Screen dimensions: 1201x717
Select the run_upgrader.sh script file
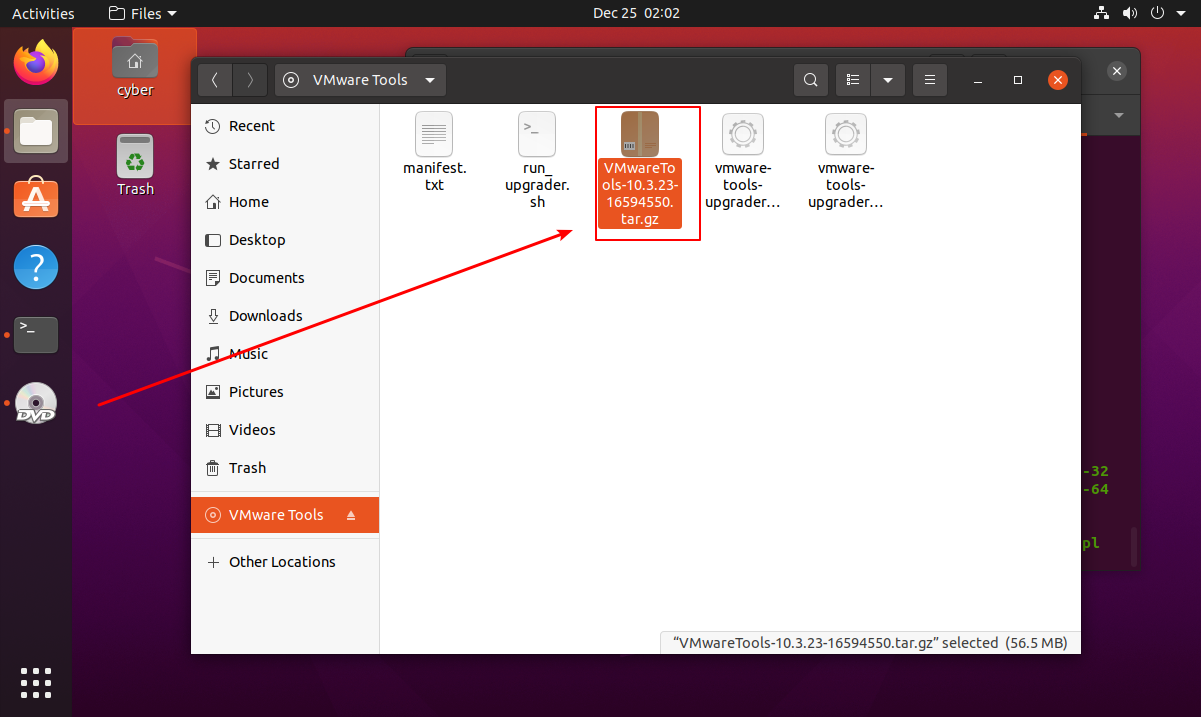click(537, 160)
